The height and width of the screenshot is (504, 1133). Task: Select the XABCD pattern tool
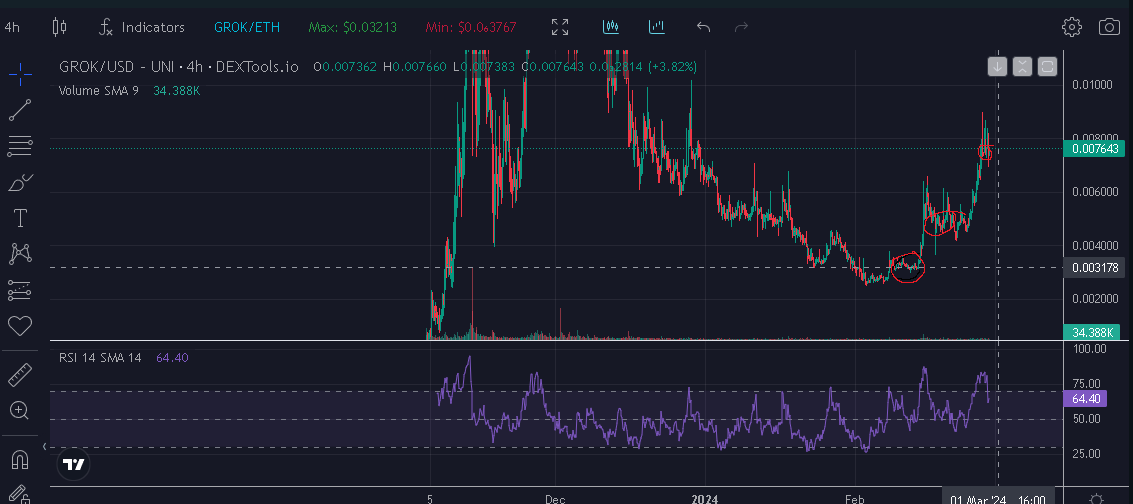20,253
